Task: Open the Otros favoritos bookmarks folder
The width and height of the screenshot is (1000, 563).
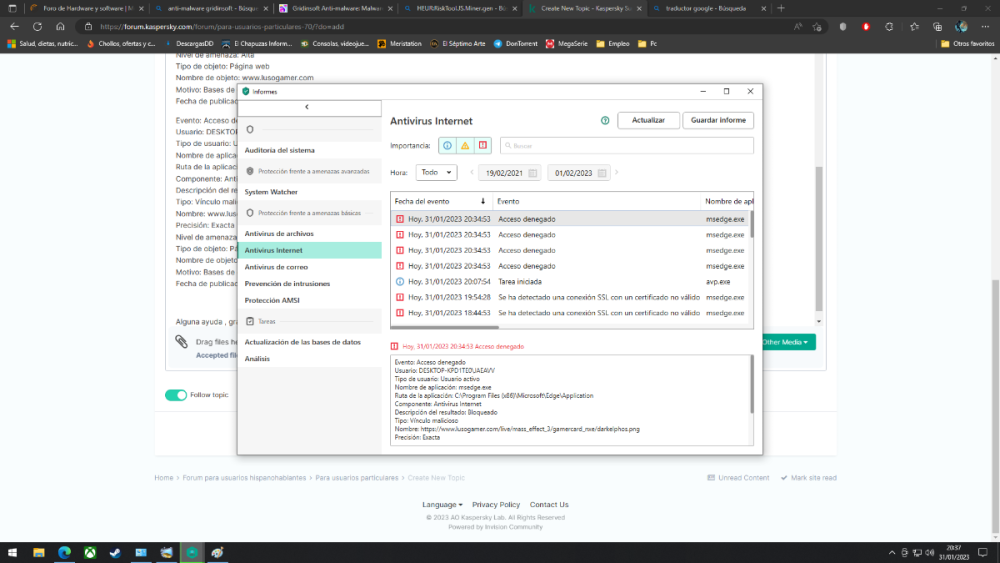Action: click(967, 43)
